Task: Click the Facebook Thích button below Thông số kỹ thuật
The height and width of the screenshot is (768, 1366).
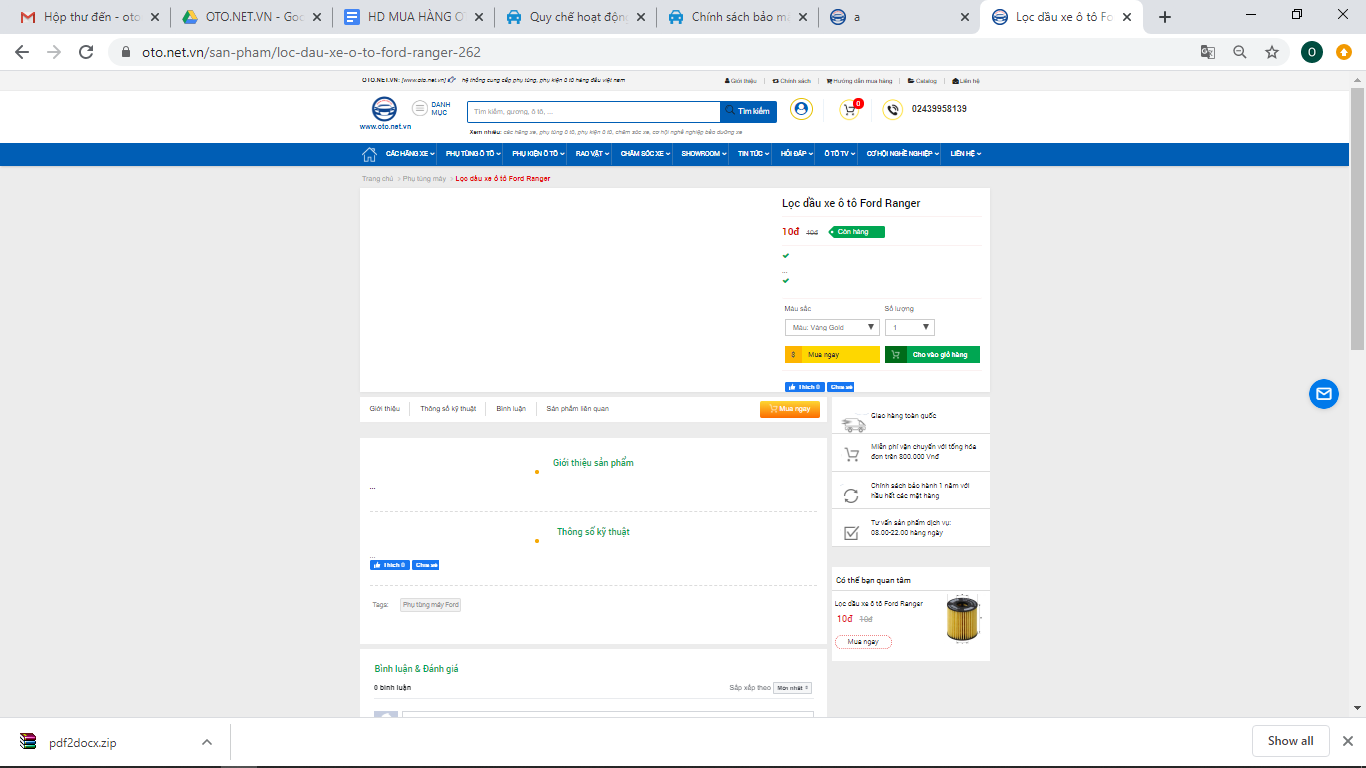Action: (390, 565)
